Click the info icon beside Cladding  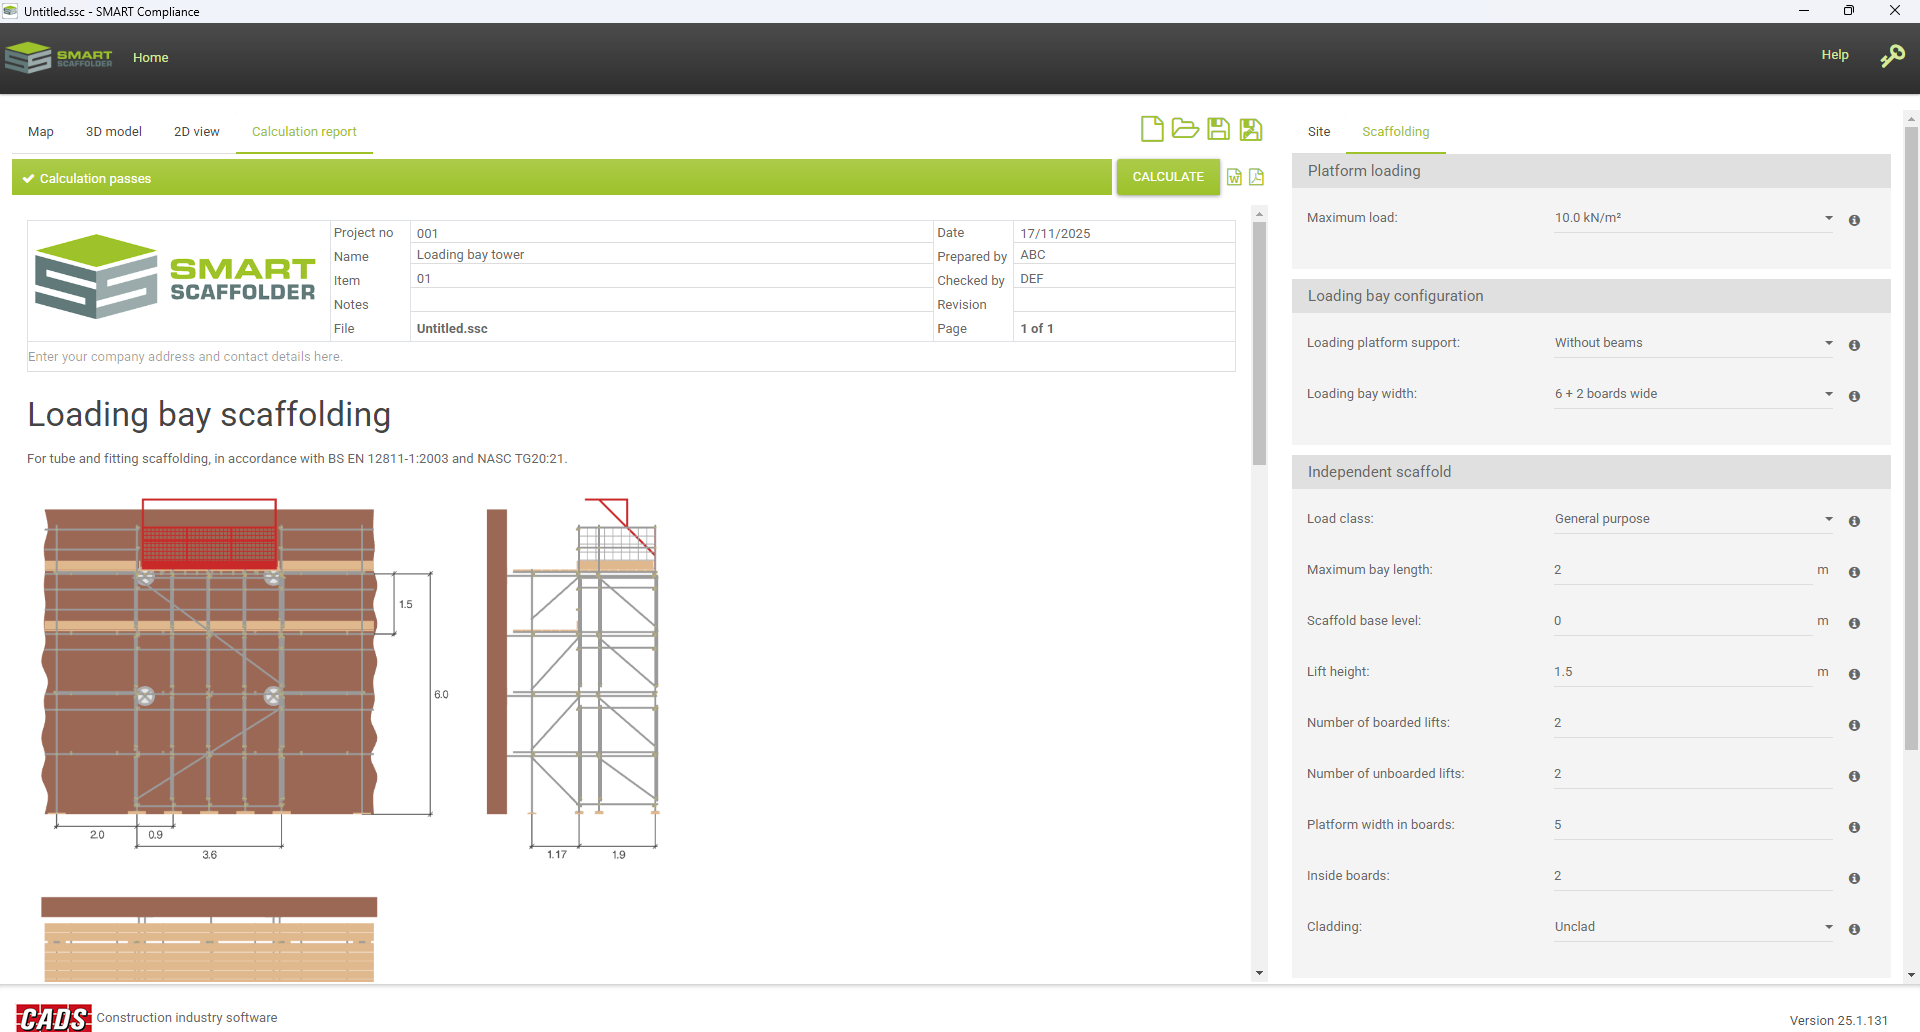pos(1854,929)
